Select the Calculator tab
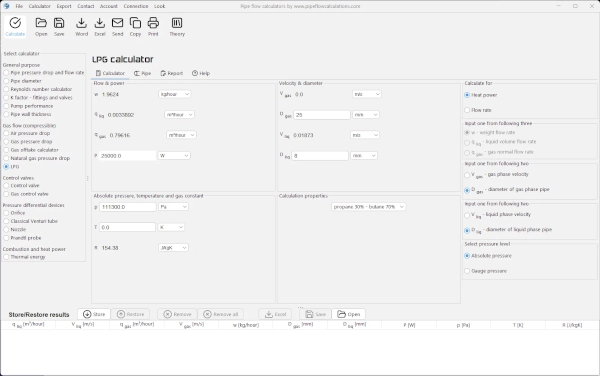Viewport: 600px width, 376px height. pyautogui.click(x=110, y=73)
